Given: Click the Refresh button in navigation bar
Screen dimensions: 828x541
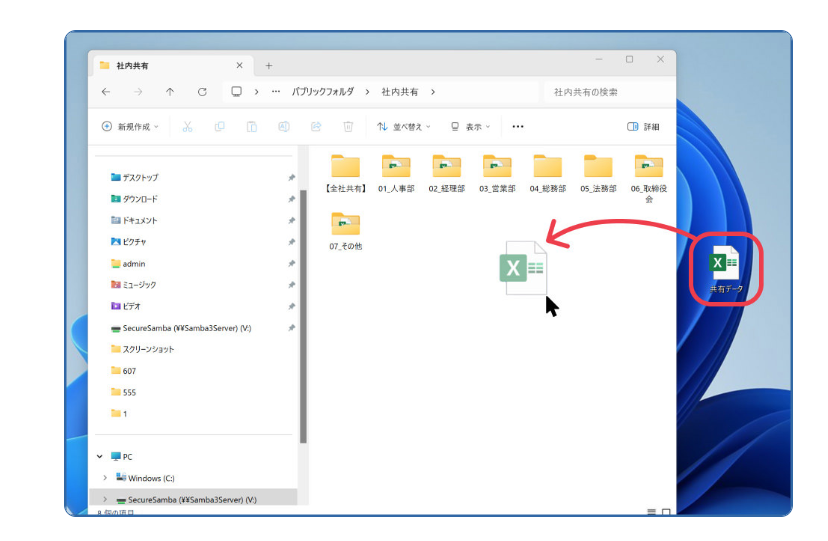Looking at the screenshot, I should tap(202, 92).
